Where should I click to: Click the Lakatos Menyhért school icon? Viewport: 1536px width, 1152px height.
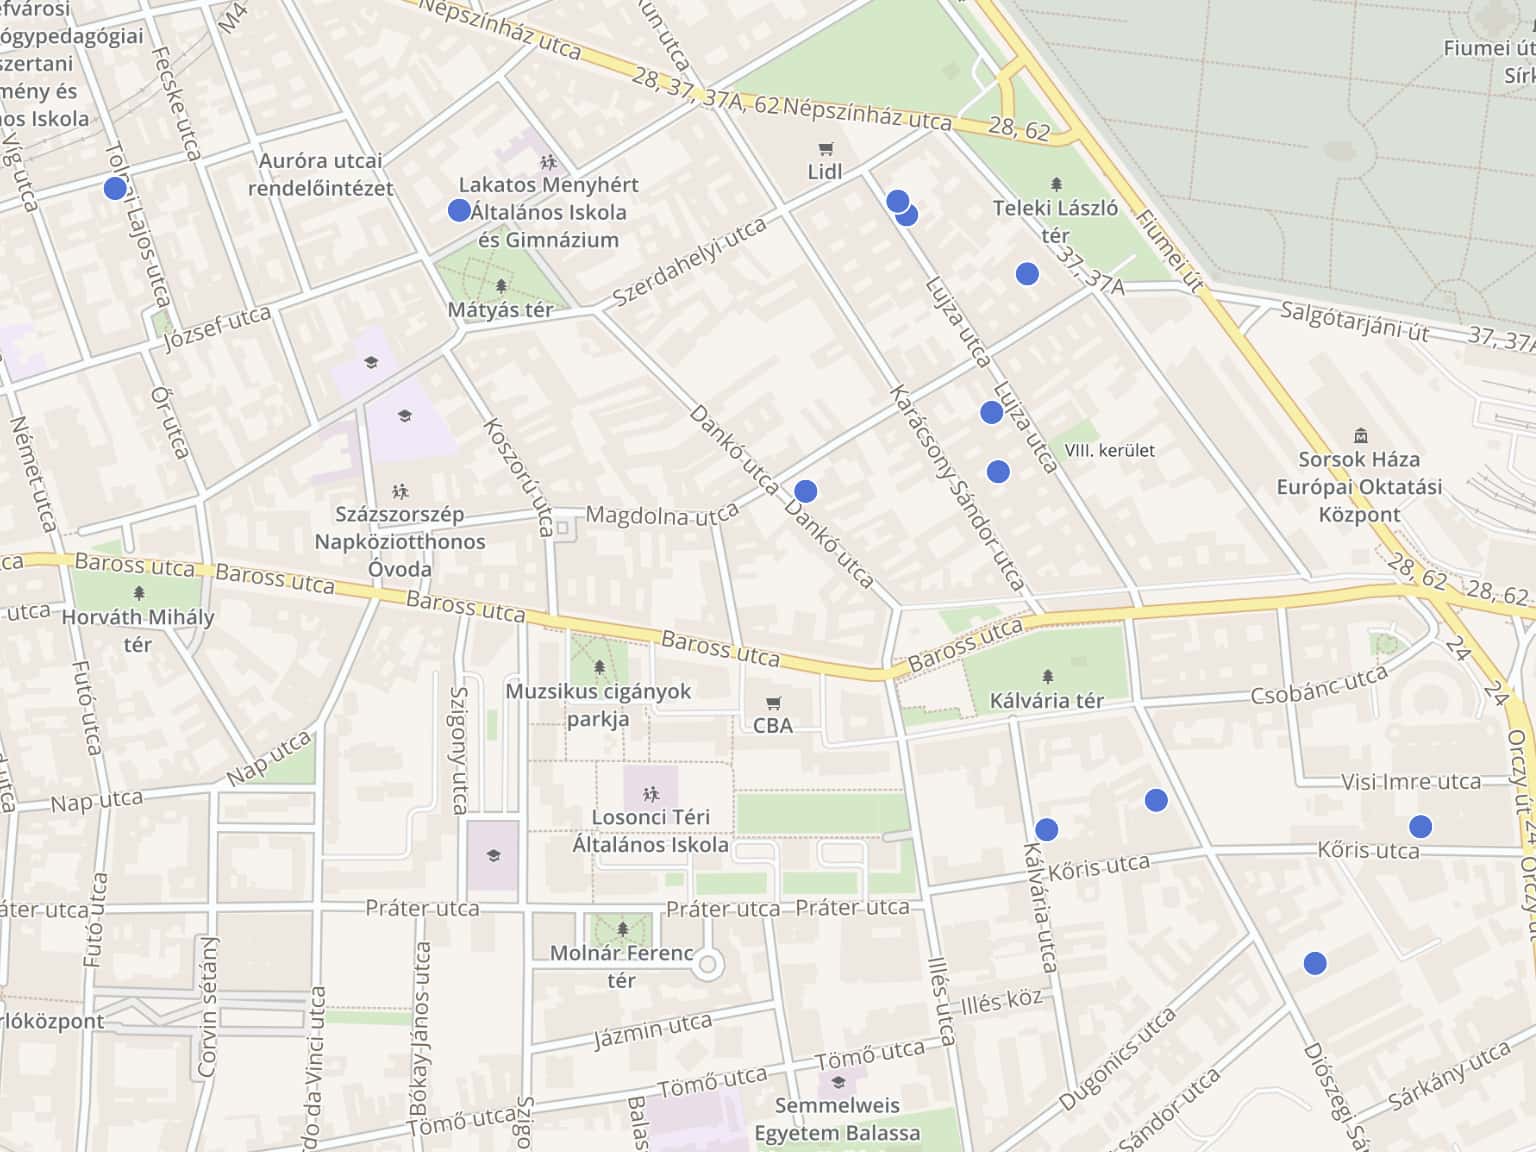(548, 161)
